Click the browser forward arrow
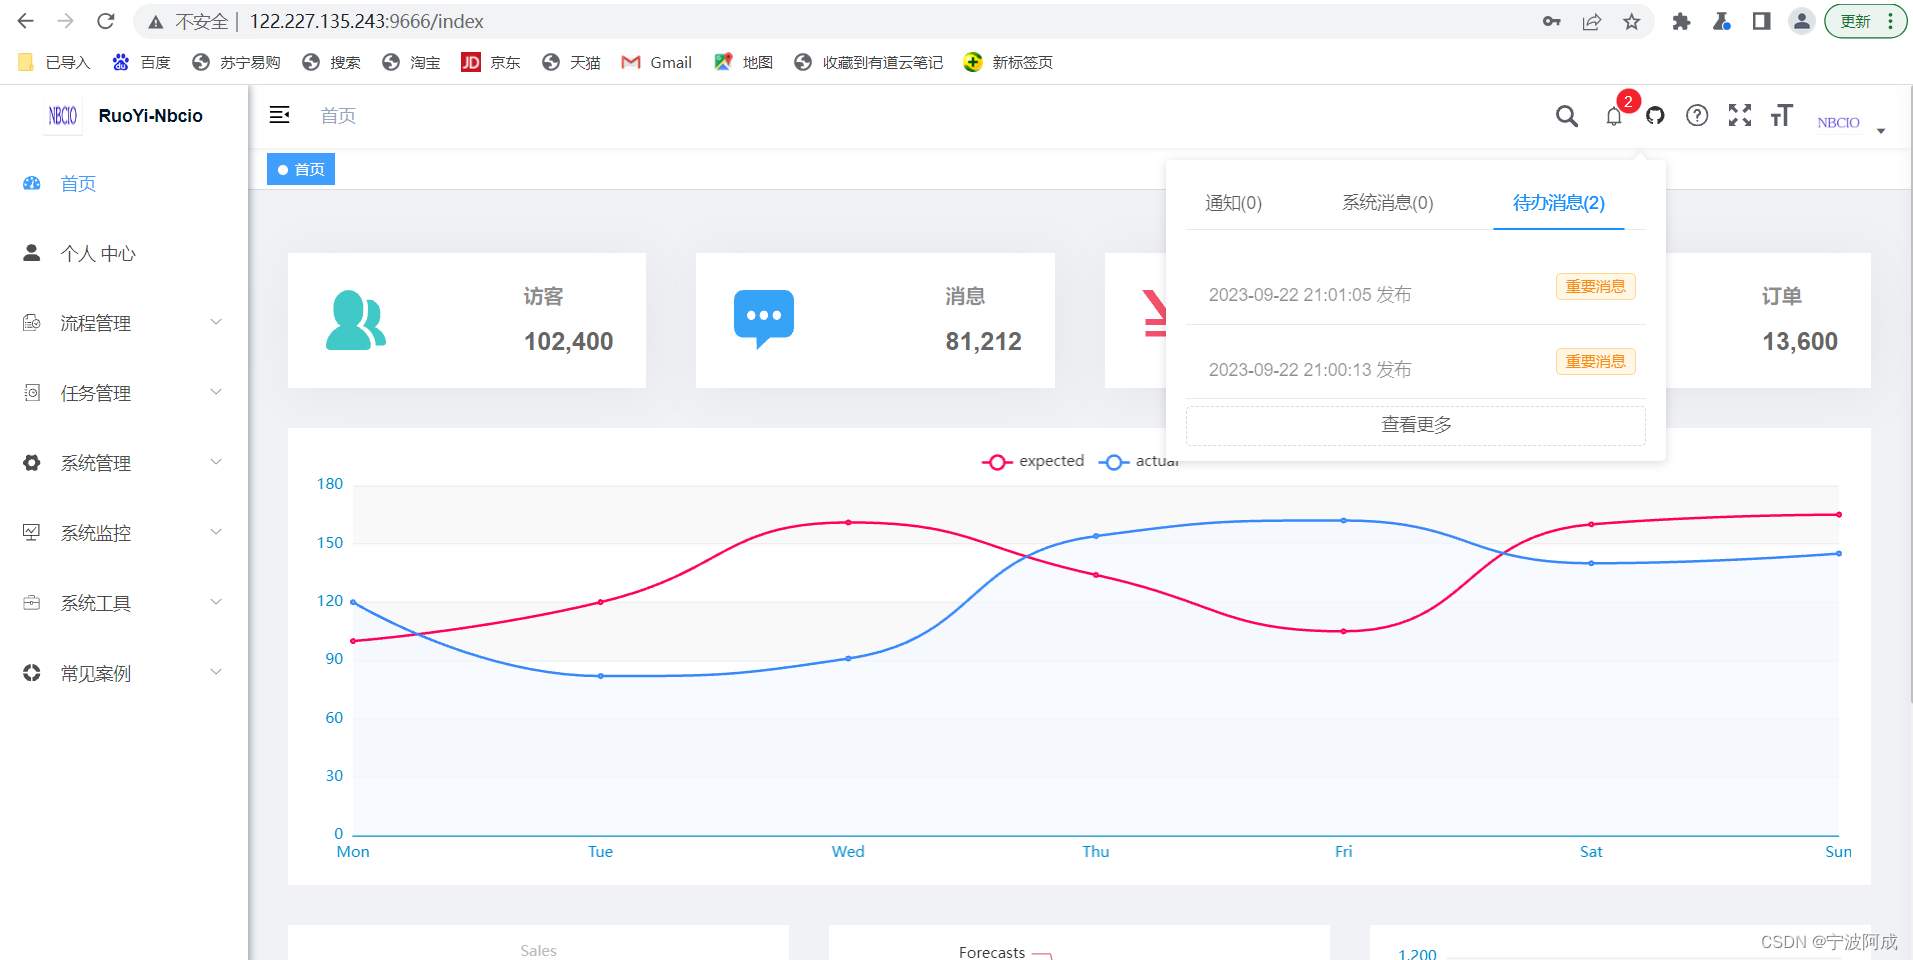The image size is (1913, 960). [65, 21]
